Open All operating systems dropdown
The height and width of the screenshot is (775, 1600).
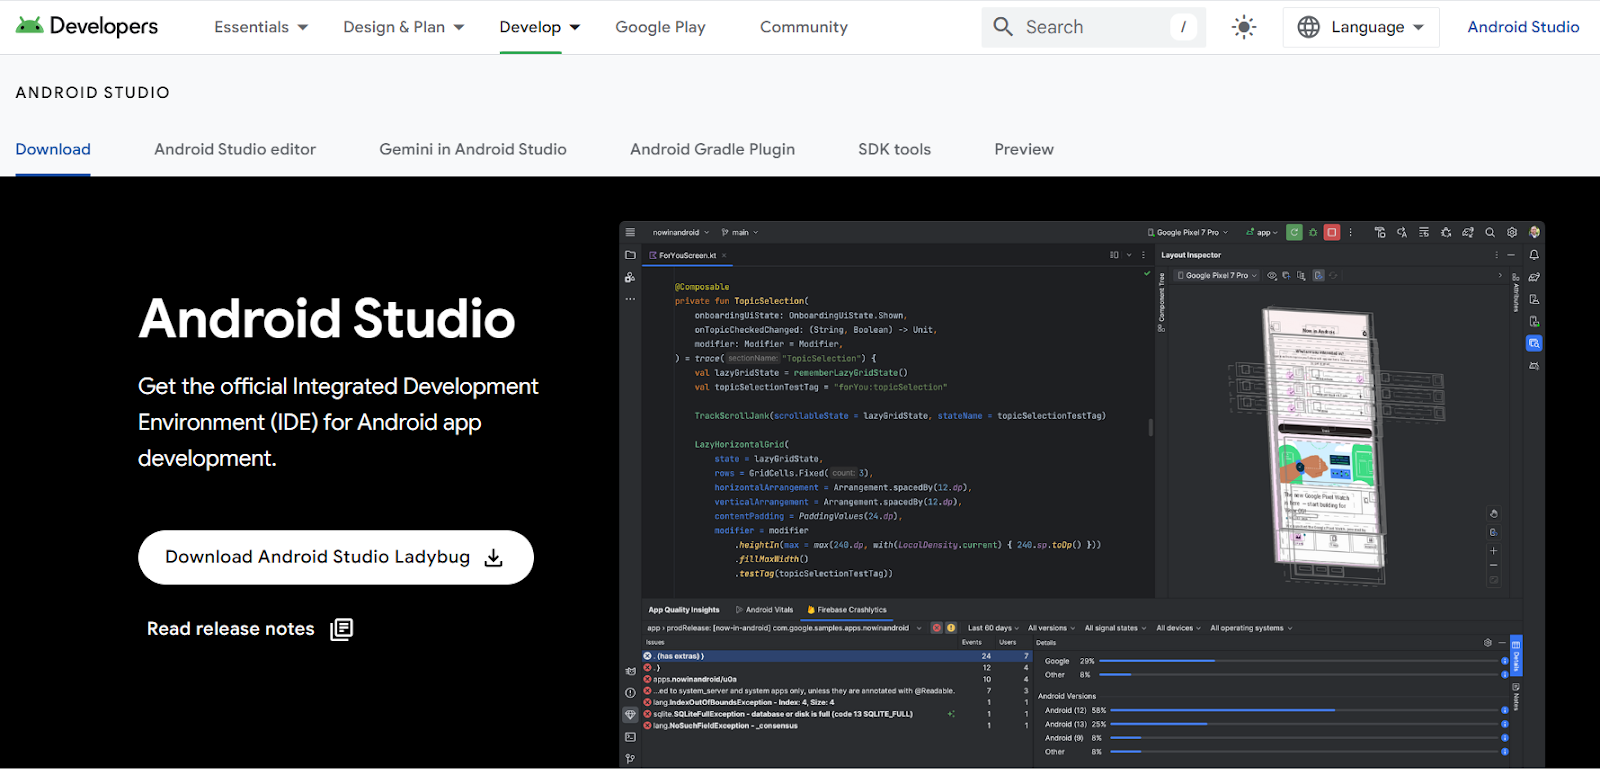click(x=1251, y=628)
